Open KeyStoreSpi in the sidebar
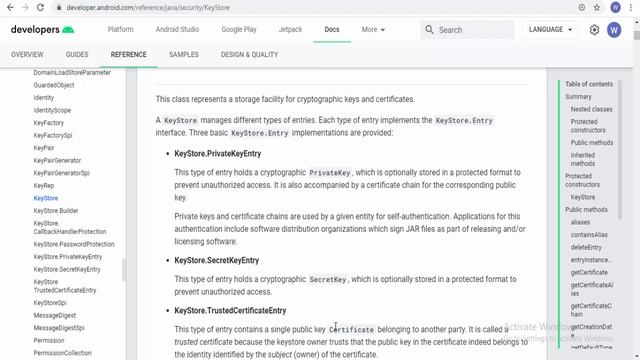 [x=50, y=303]
